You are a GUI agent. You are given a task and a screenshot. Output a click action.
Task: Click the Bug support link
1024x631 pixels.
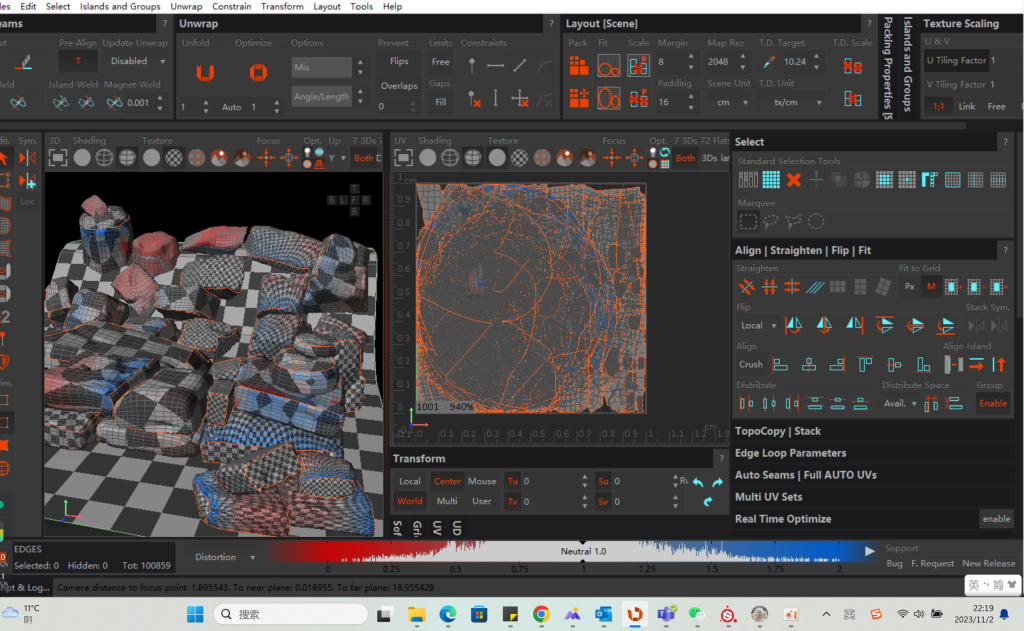[894, 563]
